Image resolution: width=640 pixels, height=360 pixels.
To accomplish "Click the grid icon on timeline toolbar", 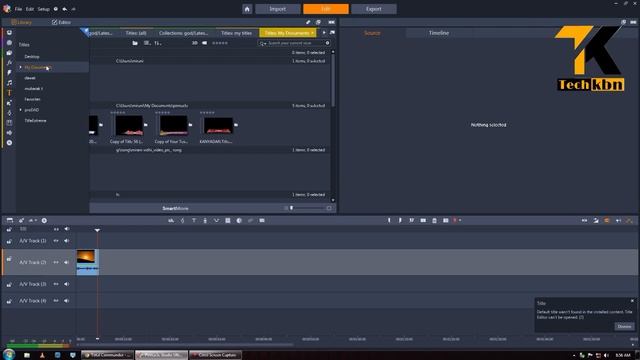I will coord(228,220).
